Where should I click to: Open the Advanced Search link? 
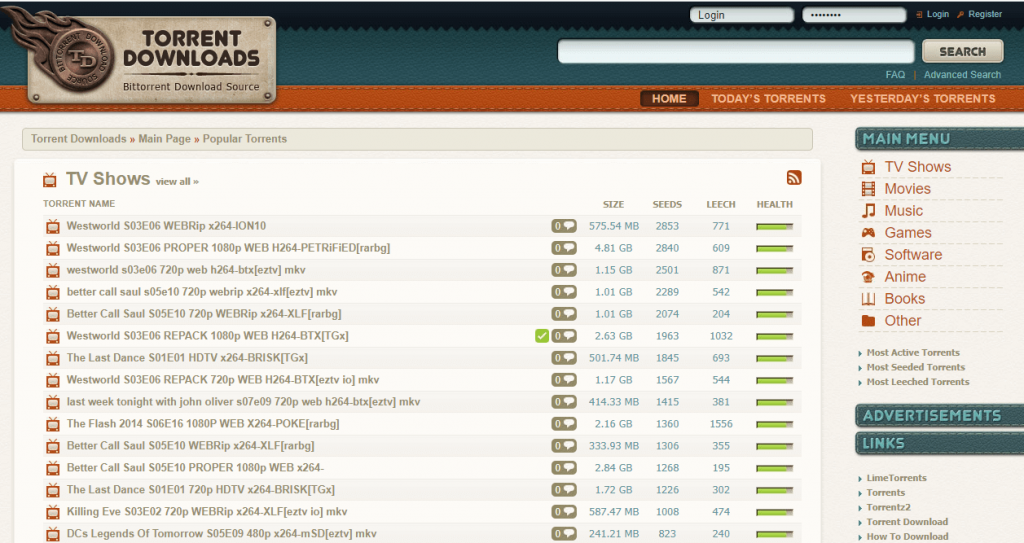coord(962,75)
